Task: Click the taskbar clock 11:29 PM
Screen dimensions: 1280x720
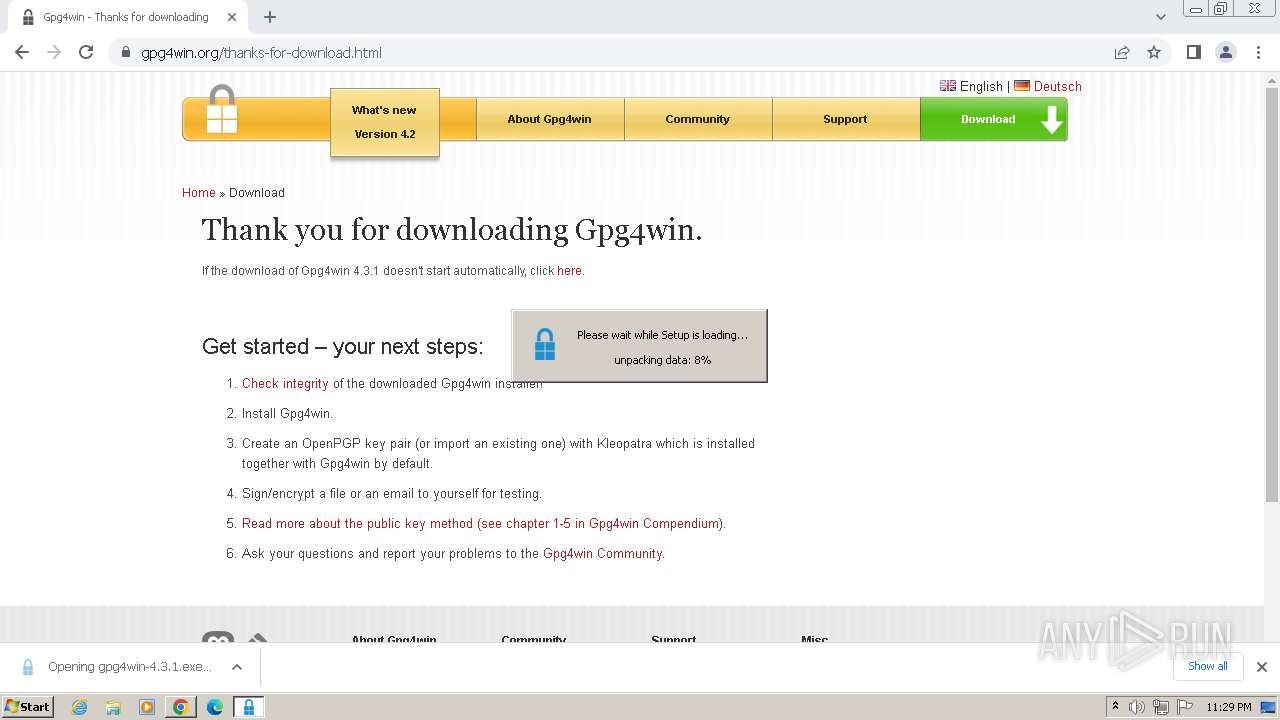Action: [1229, 707]
